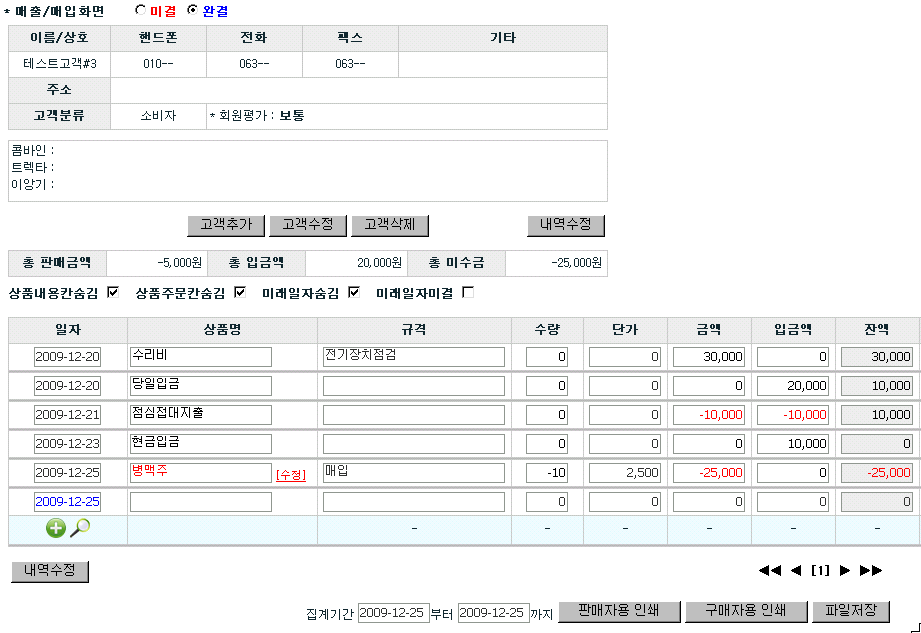Go to first page with double-left arrow
This screenshot has height=633, width=921.
pos(769,571)
